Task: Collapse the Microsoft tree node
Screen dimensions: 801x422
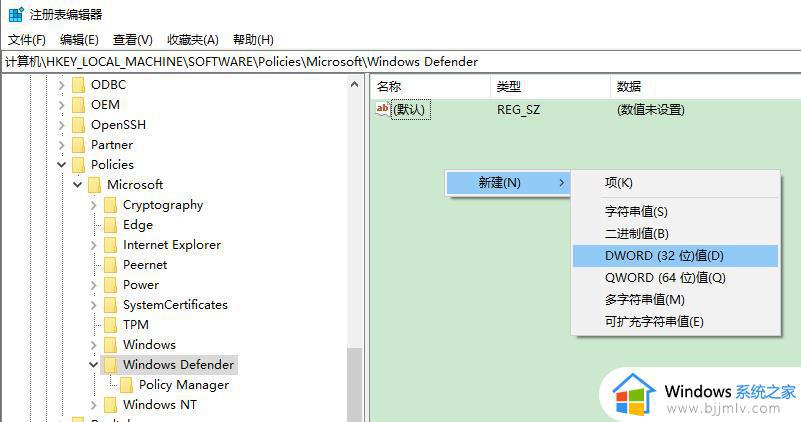Action: click(78, 184)
